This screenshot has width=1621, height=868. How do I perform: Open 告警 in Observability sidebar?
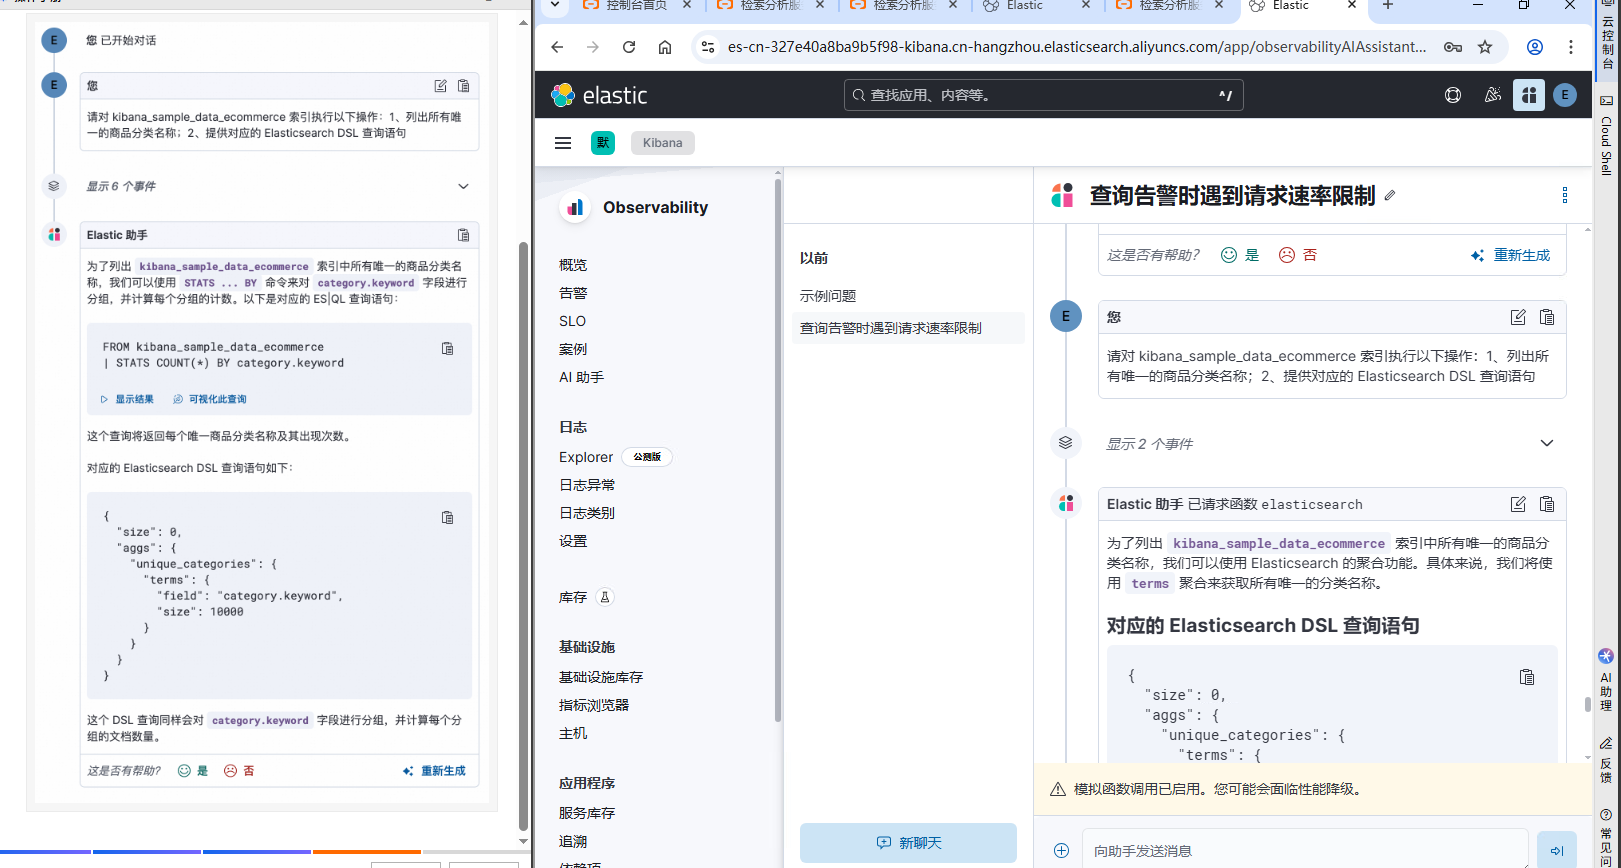pos(573,293)
